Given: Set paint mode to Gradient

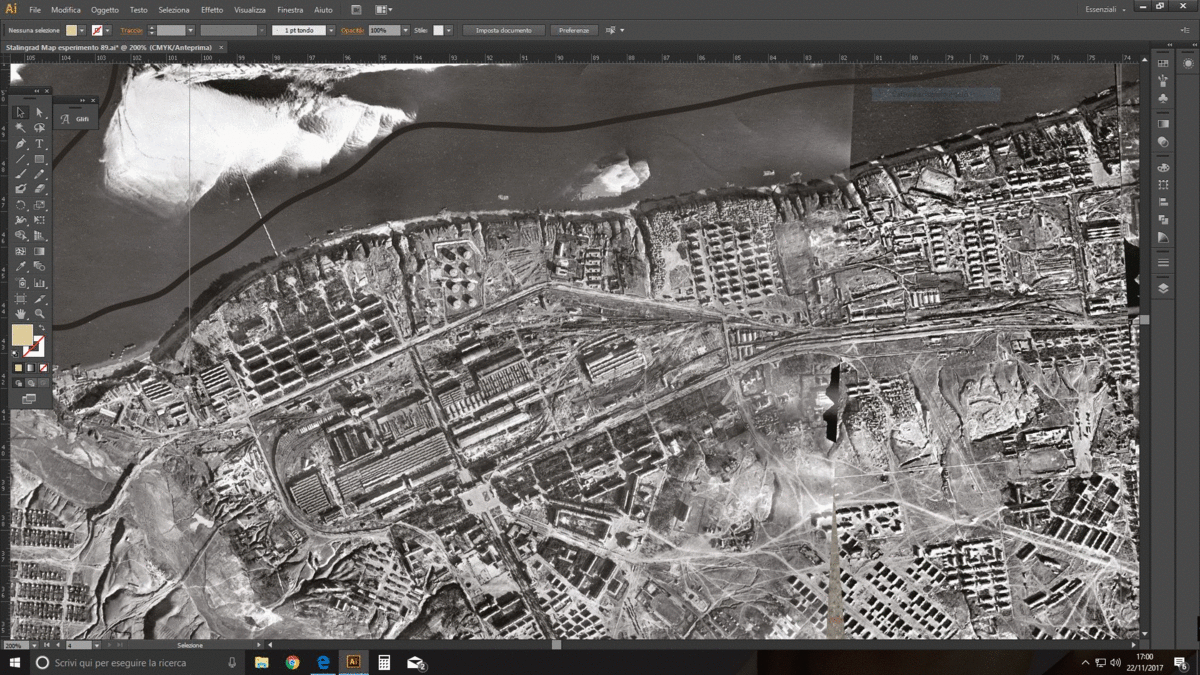Looking at the screenshot, I should coord(30,368).
